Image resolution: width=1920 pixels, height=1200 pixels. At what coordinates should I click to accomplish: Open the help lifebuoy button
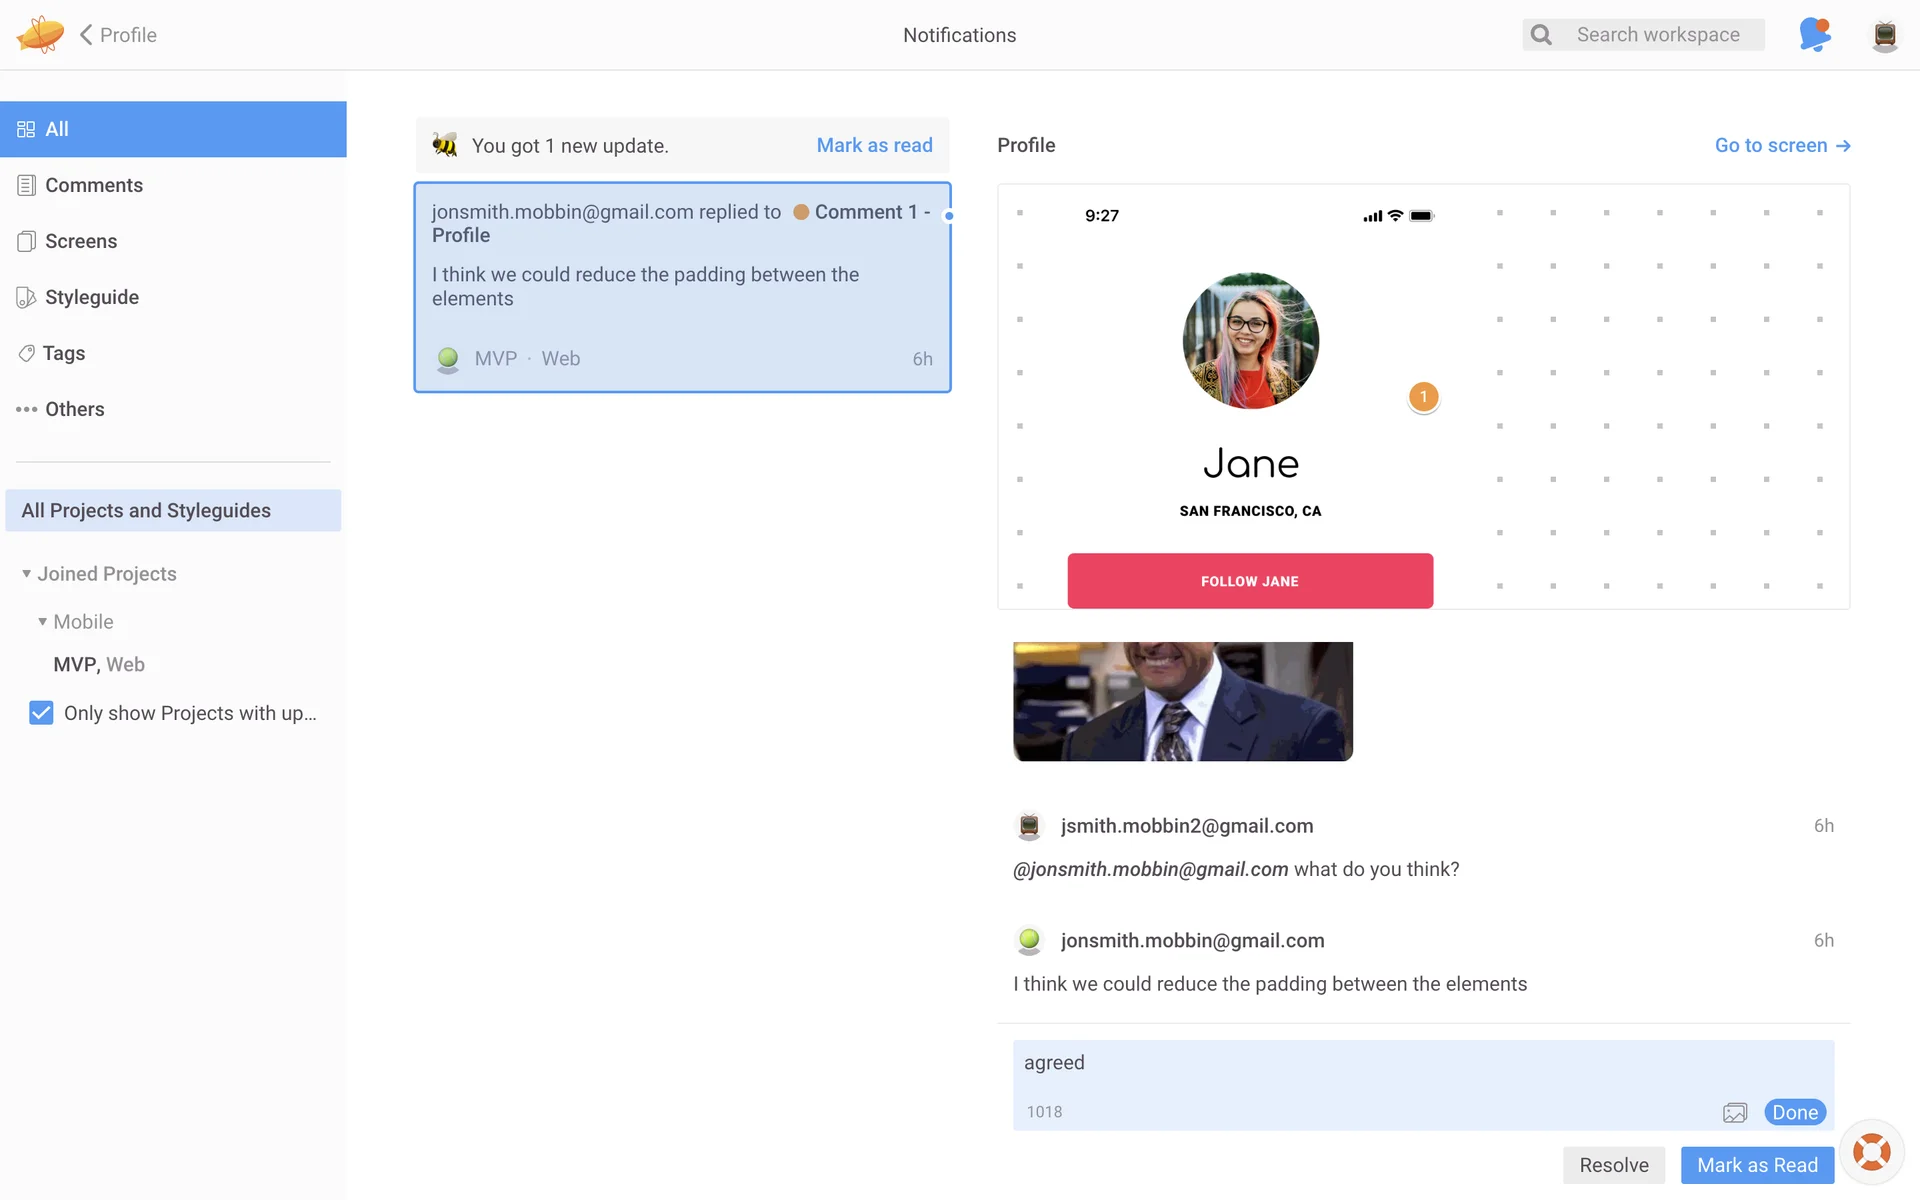pos(1871,1152)
